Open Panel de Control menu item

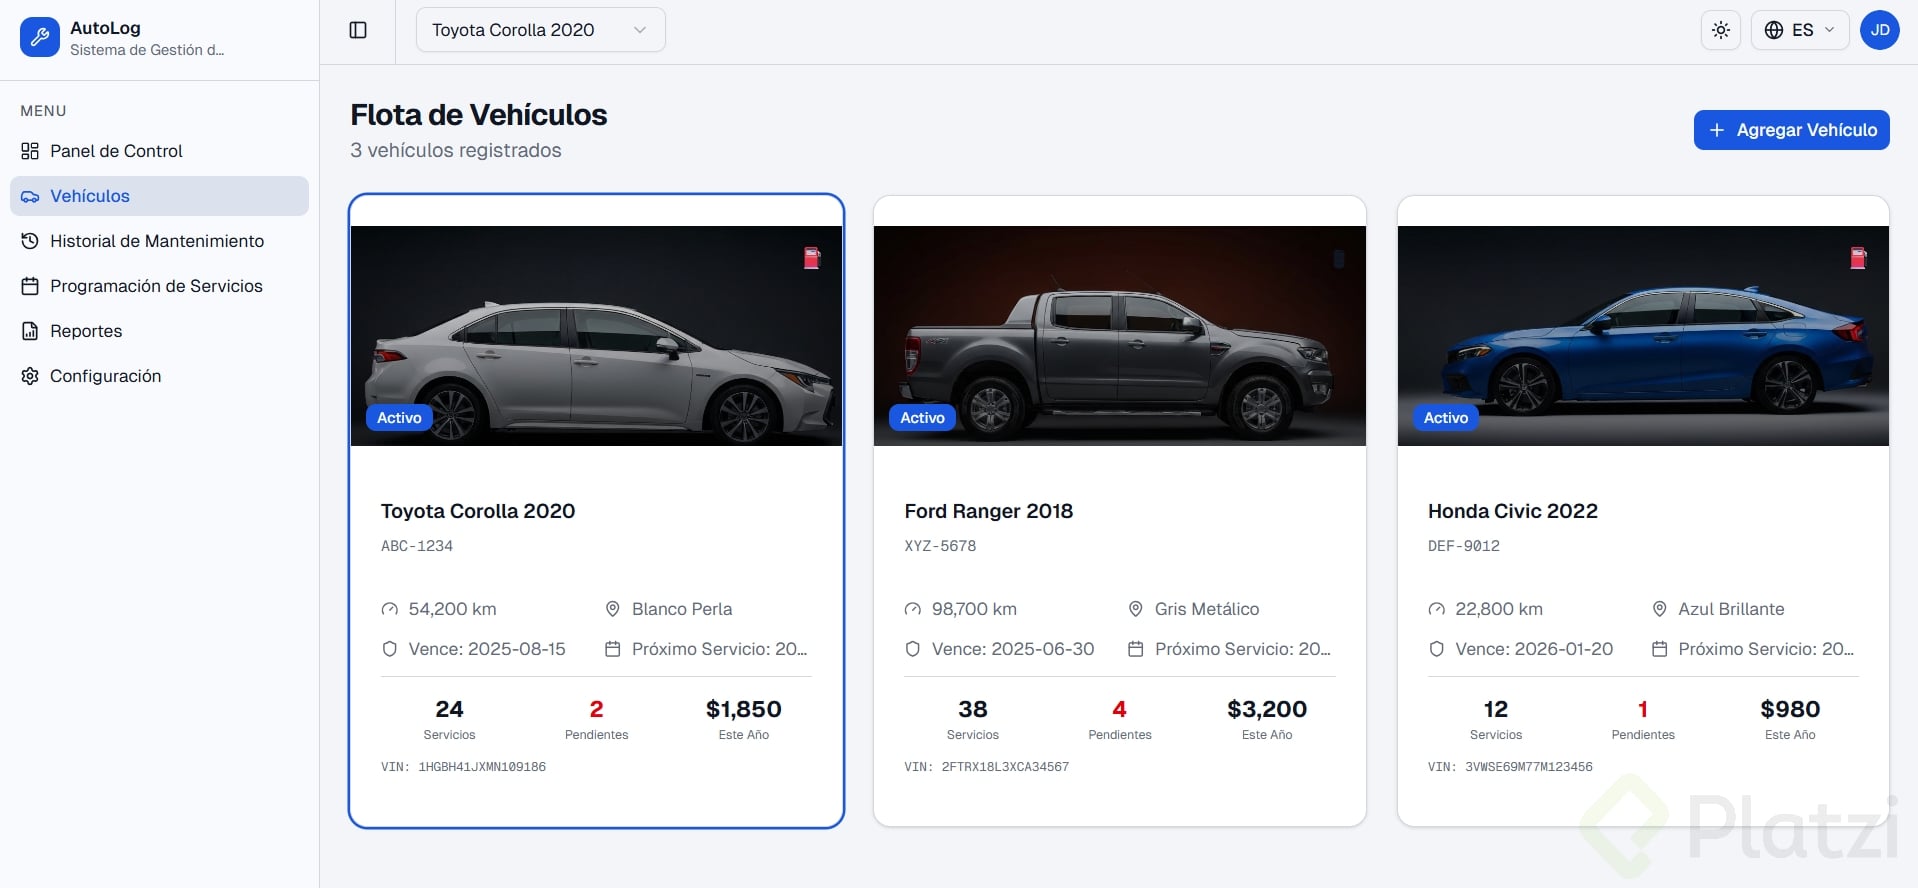(x=116, y=151)
